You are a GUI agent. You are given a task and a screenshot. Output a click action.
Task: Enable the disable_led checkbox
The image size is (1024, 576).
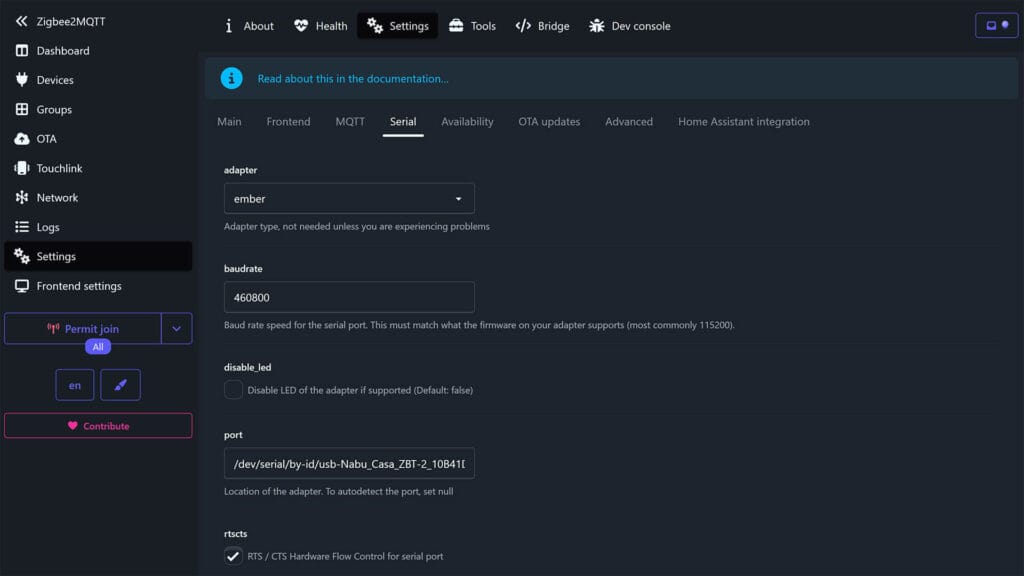pos(231,390)
